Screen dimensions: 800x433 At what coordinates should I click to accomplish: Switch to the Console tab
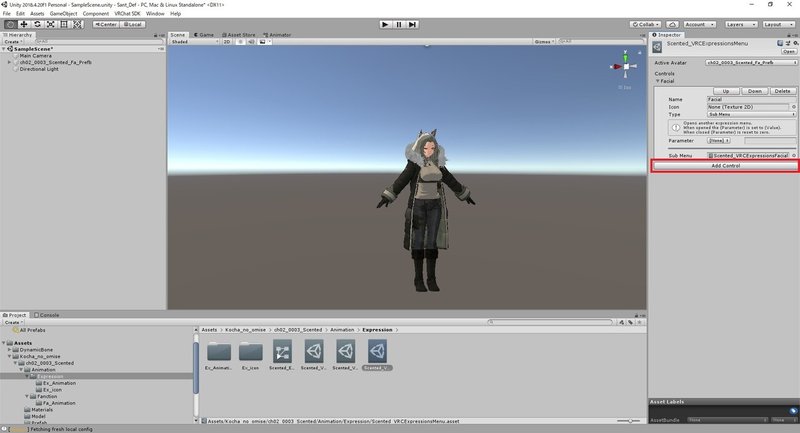click(x=46, y=315)
